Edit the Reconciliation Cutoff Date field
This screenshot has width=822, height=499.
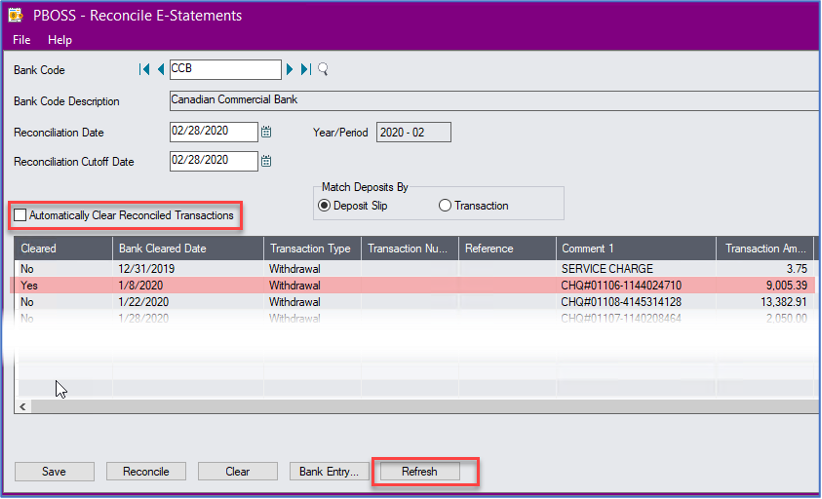point(214,161)
